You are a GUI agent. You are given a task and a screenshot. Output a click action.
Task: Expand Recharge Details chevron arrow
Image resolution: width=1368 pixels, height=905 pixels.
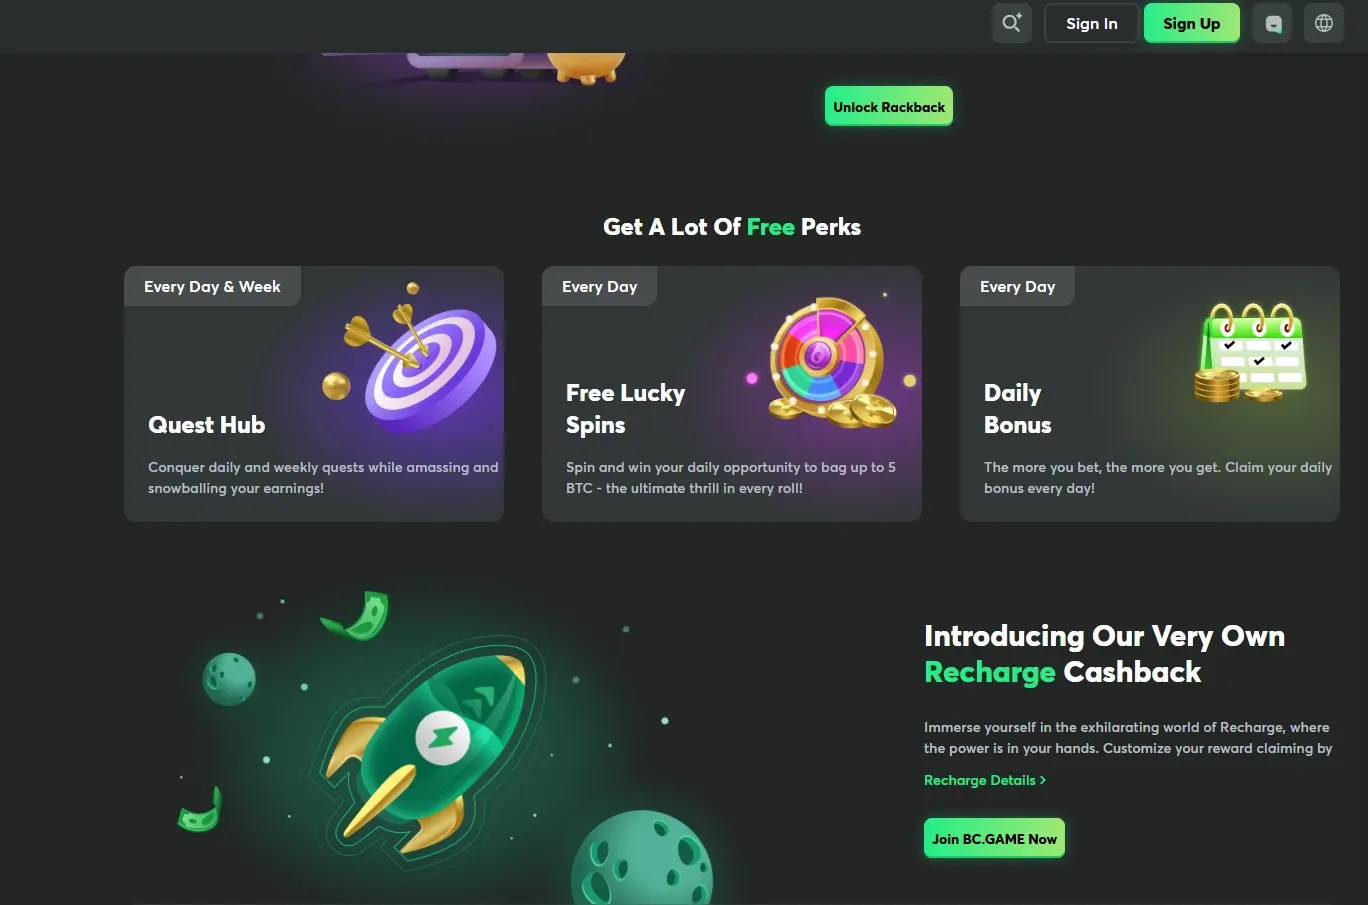click(1043, 780)
